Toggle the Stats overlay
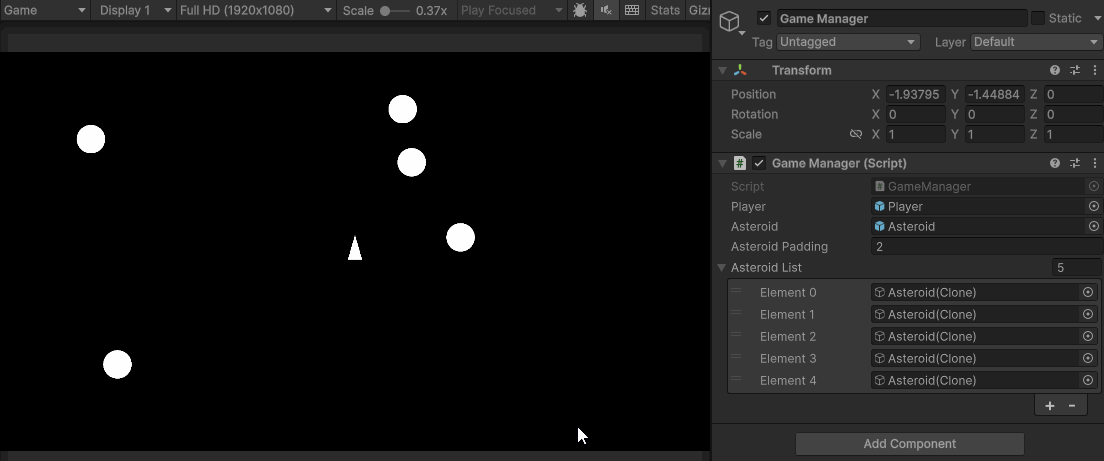The image size is (1104, 461). point(665,10)
